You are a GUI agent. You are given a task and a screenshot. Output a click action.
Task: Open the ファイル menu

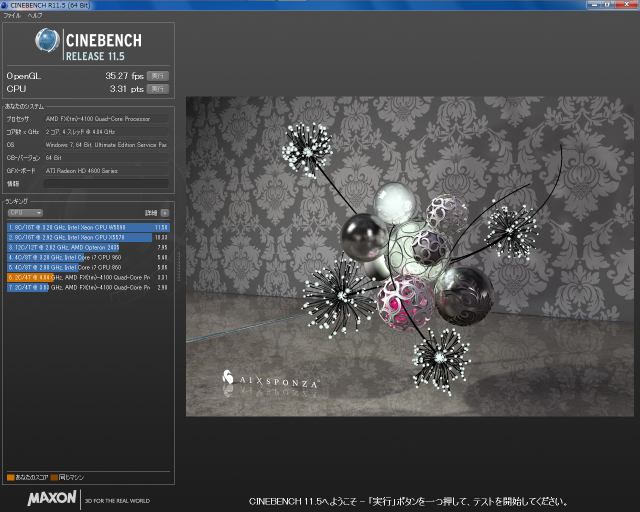pos(12,16)
